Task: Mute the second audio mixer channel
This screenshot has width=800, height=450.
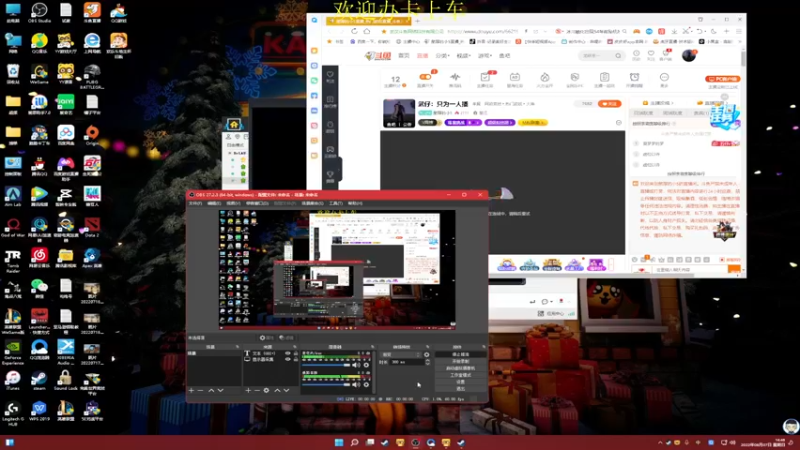Action: coord(356,384)
